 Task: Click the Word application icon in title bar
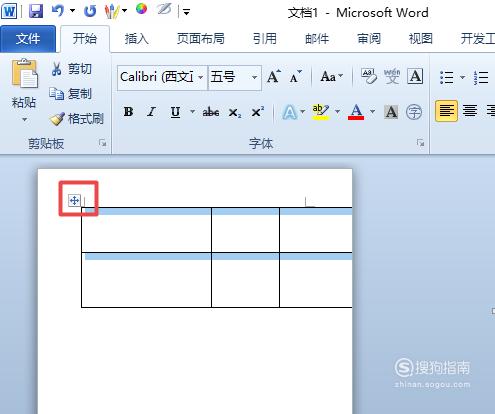tap(9, 11)
